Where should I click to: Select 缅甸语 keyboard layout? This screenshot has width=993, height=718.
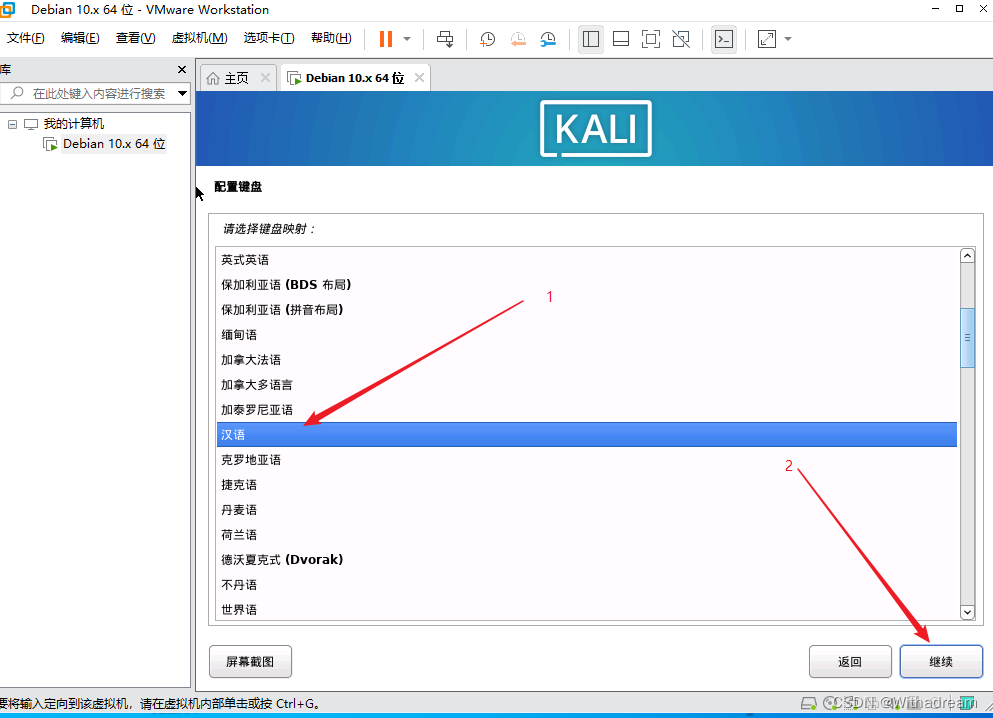point(586,335)
